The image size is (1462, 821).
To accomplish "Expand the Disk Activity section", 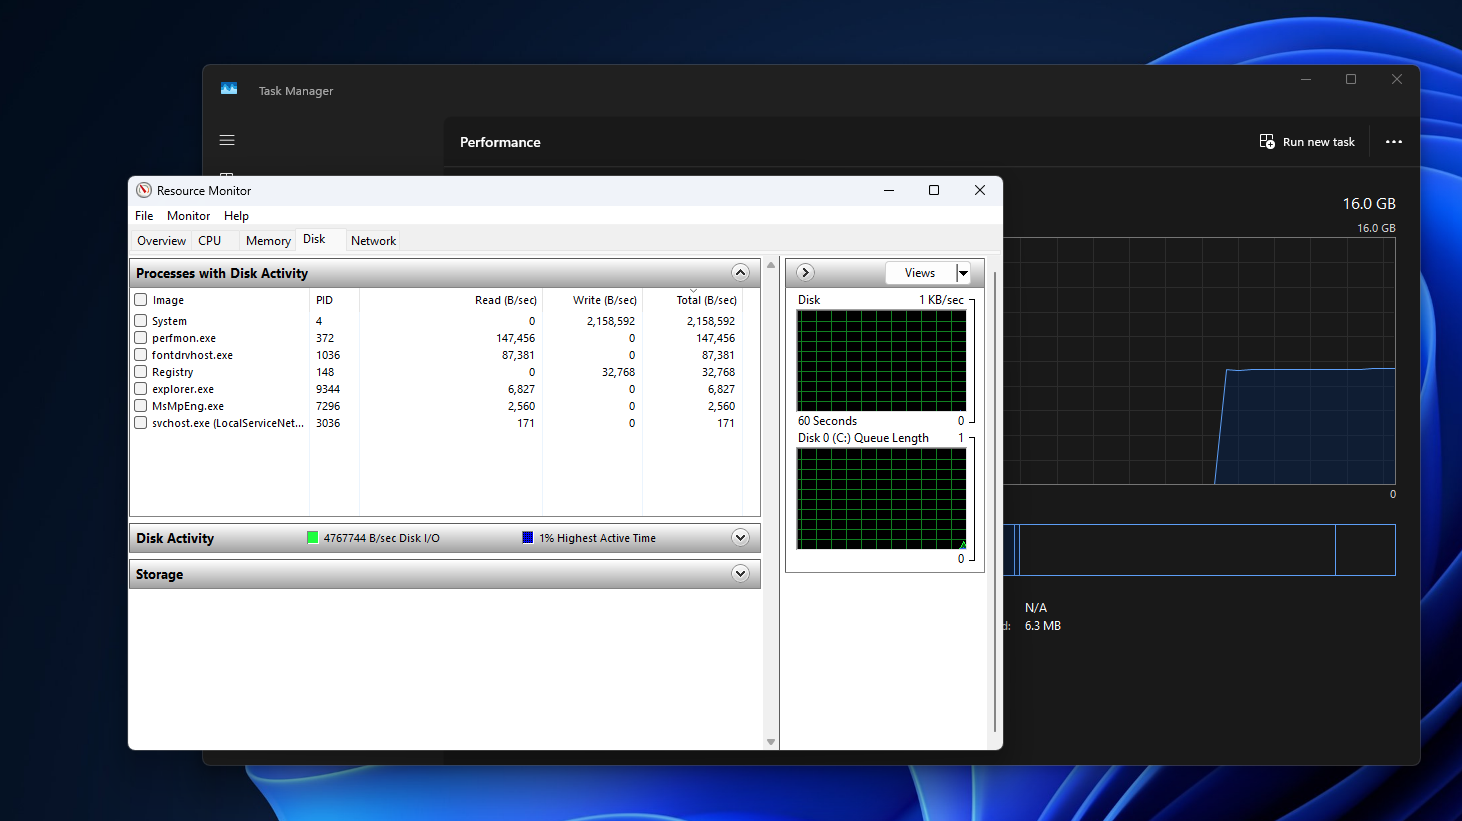I will tap(740, 538).
